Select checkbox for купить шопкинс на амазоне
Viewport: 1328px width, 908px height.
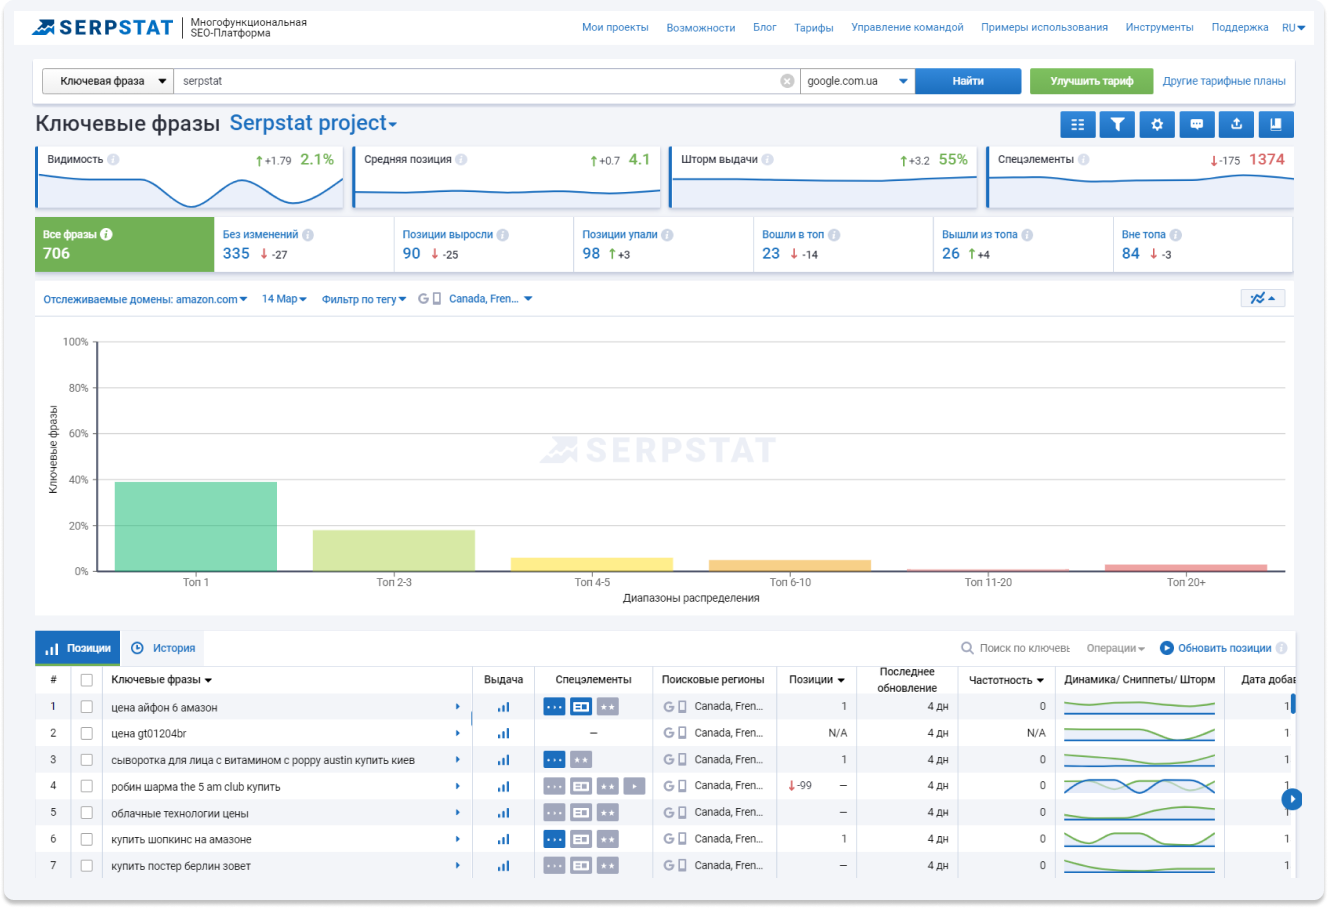point(87,839)
